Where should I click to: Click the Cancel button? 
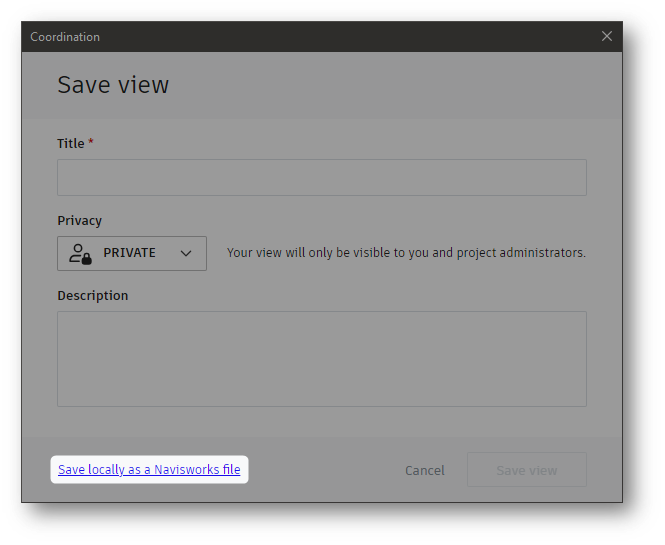(425, 470)
